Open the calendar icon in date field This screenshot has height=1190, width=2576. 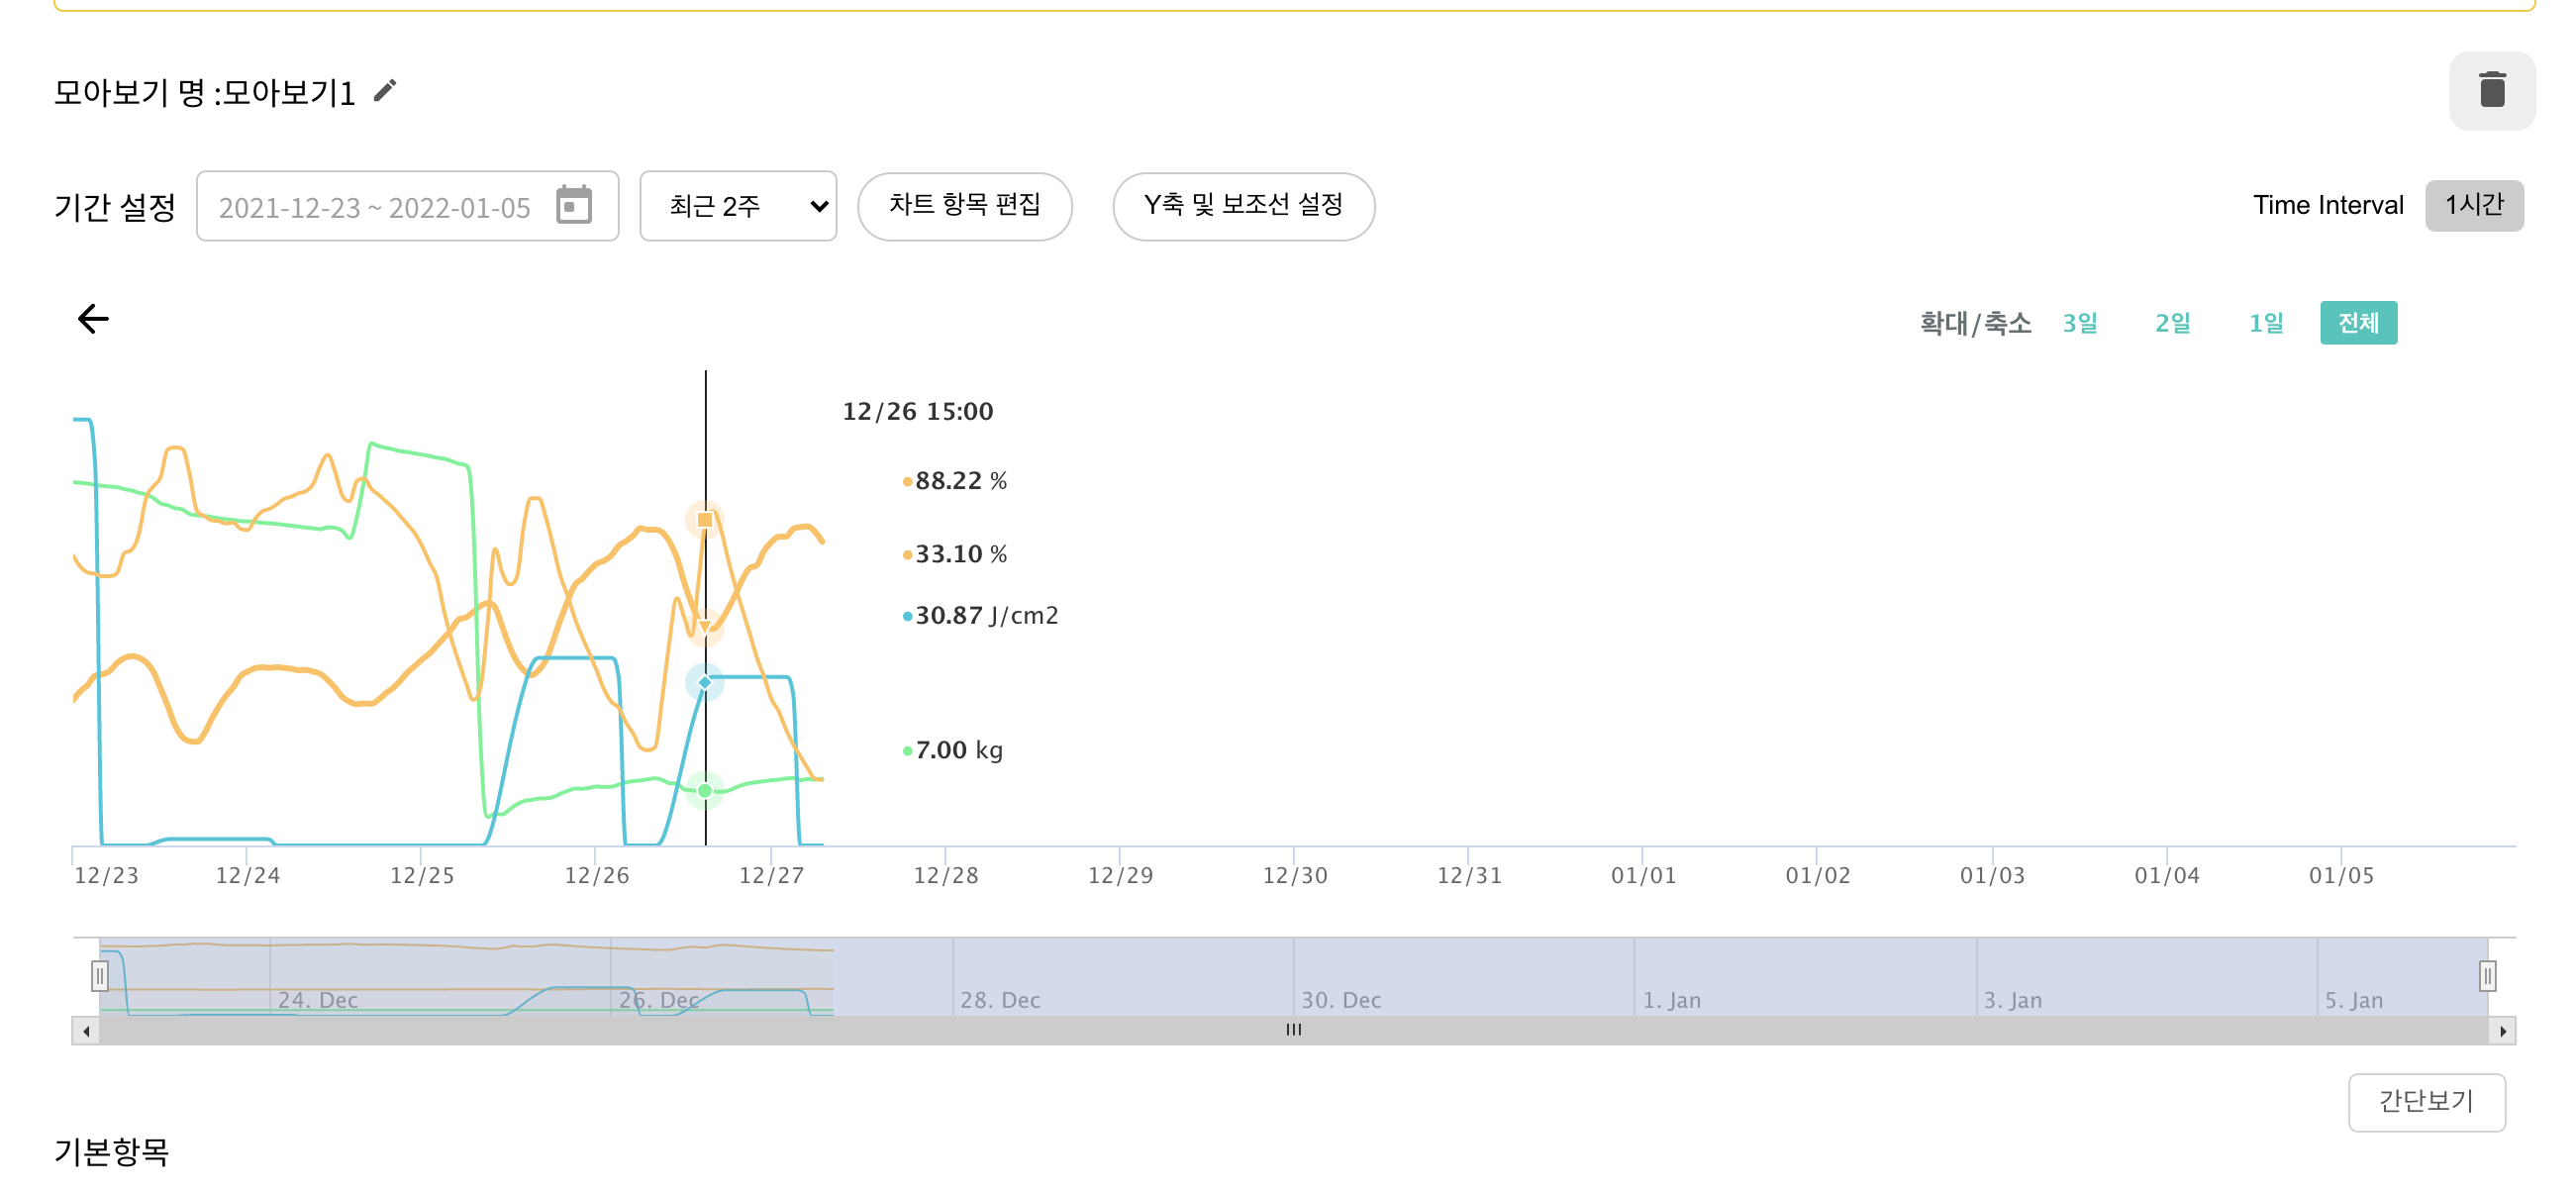[574, 205]
